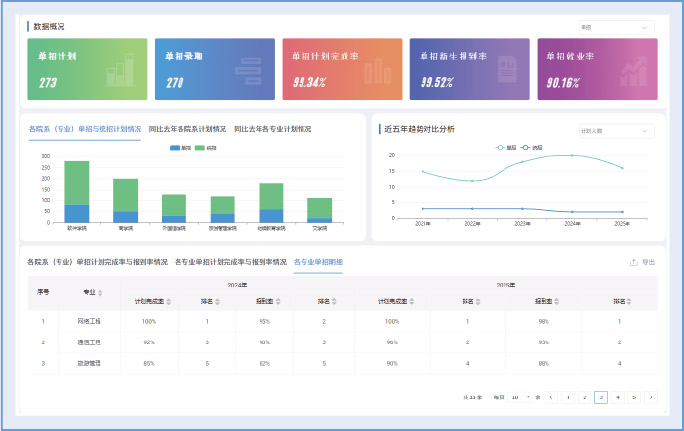
Task: Sort by 2024年 计划完成率 column
Action: pyautogui.click(x=168, y=301)
